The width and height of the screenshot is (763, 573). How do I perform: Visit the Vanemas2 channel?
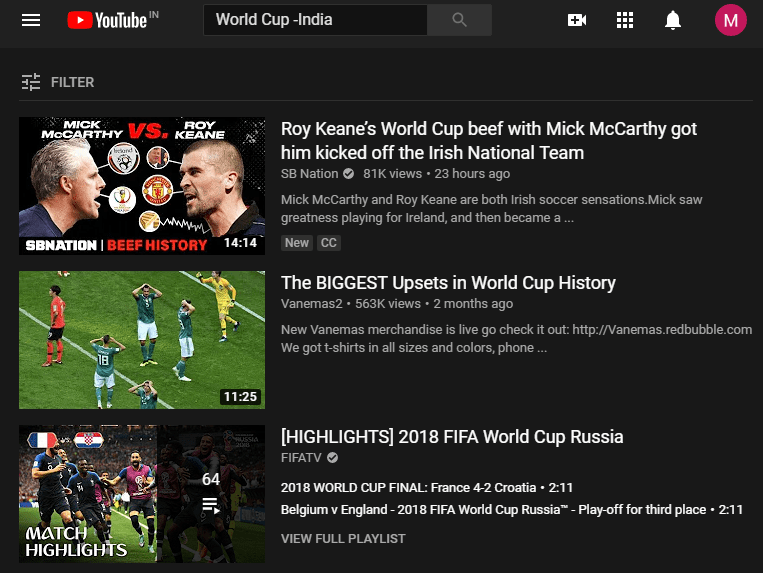pyautogui.click(x=311, y=304)
